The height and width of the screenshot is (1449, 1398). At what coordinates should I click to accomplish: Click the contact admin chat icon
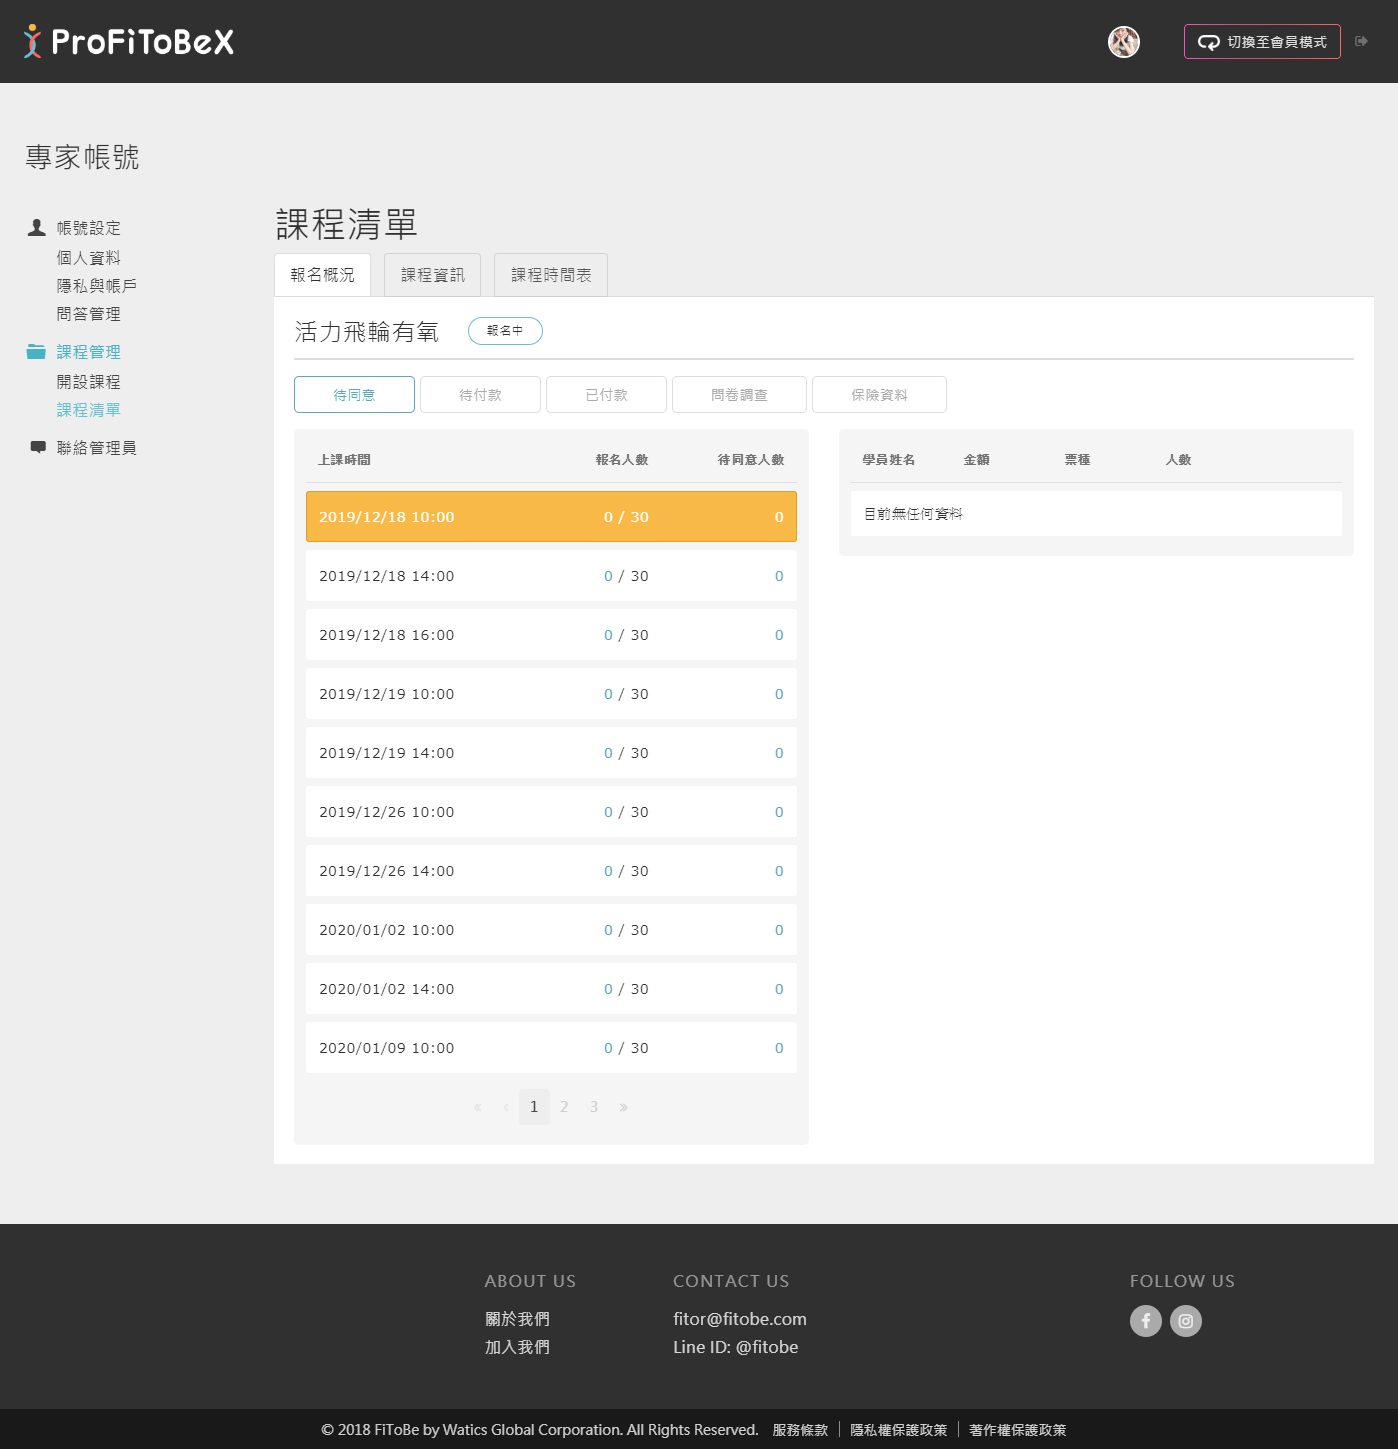click(x=38, y=447)
